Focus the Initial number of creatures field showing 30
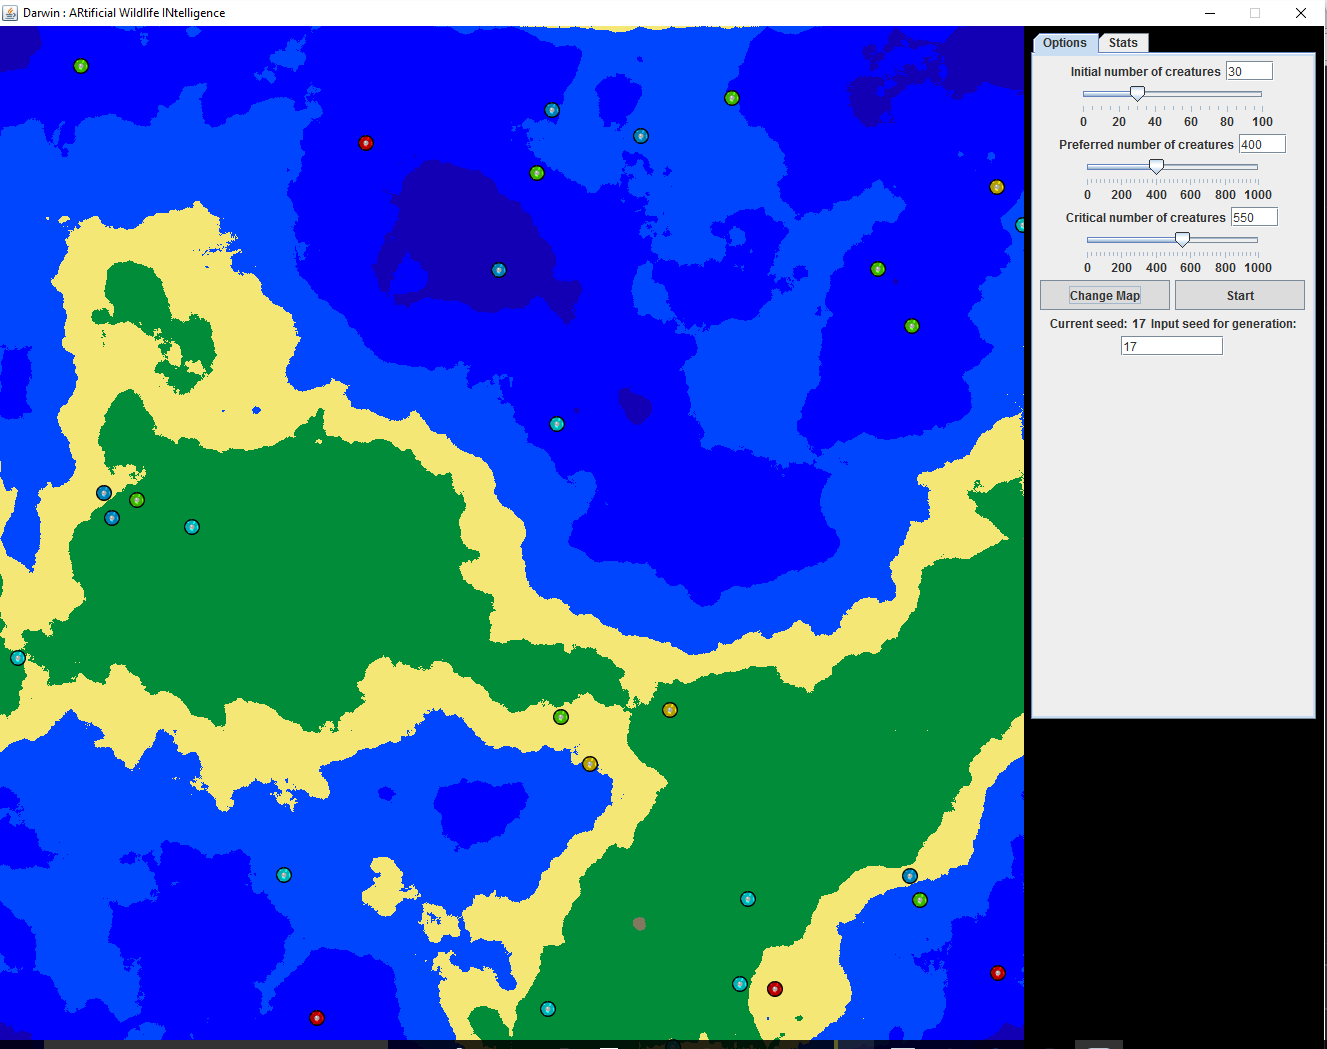 (1249, 71)
